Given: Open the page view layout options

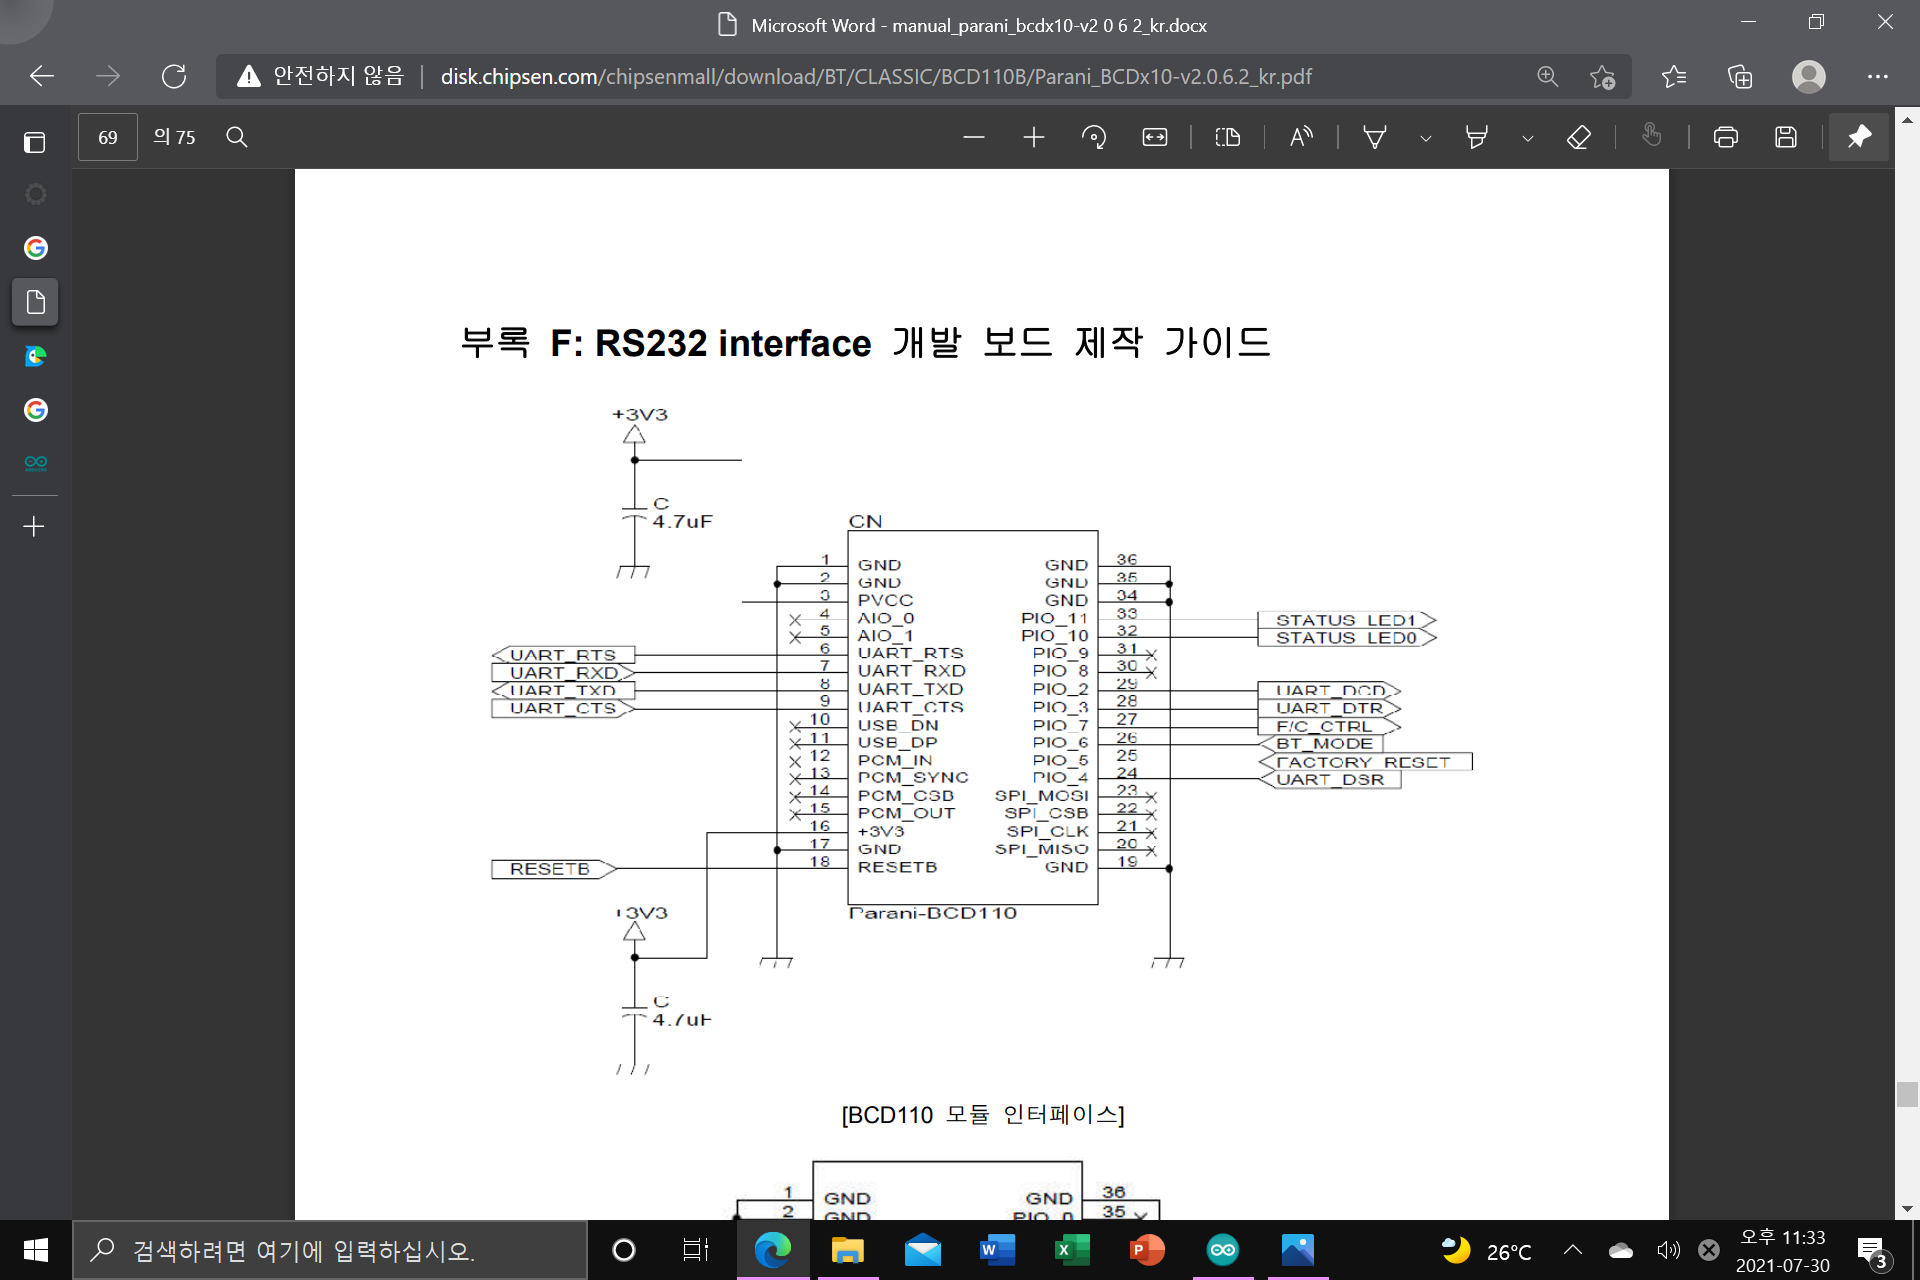Looking at the screenshot, I should (1227, 137).
